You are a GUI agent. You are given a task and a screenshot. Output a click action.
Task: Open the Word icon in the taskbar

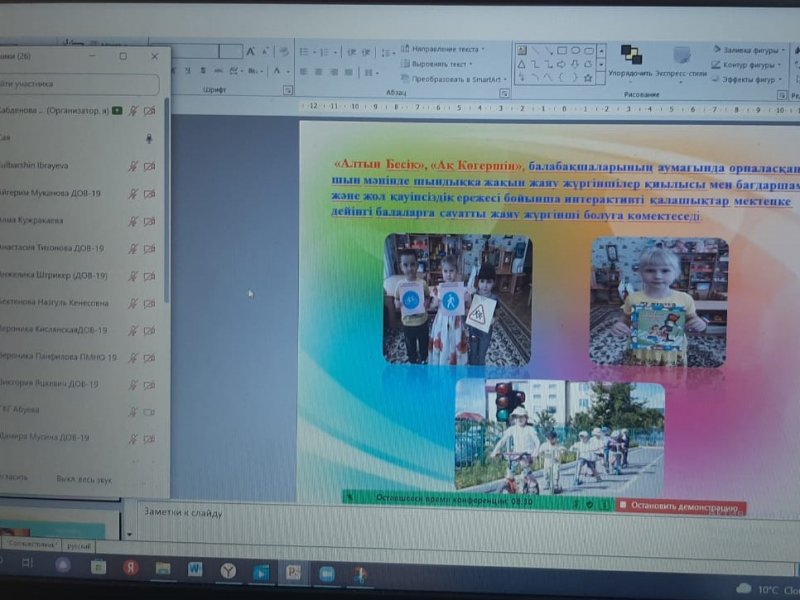click(x=194, y=569)
